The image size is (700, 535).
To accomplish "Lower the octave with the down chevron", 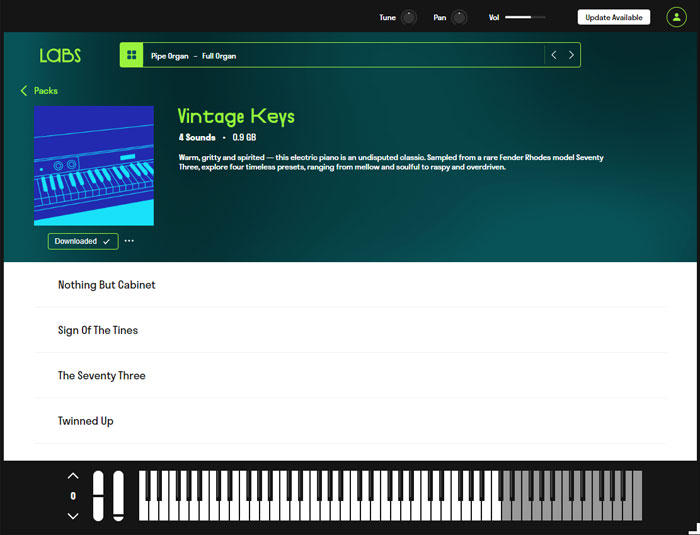I will coord(73,516).
